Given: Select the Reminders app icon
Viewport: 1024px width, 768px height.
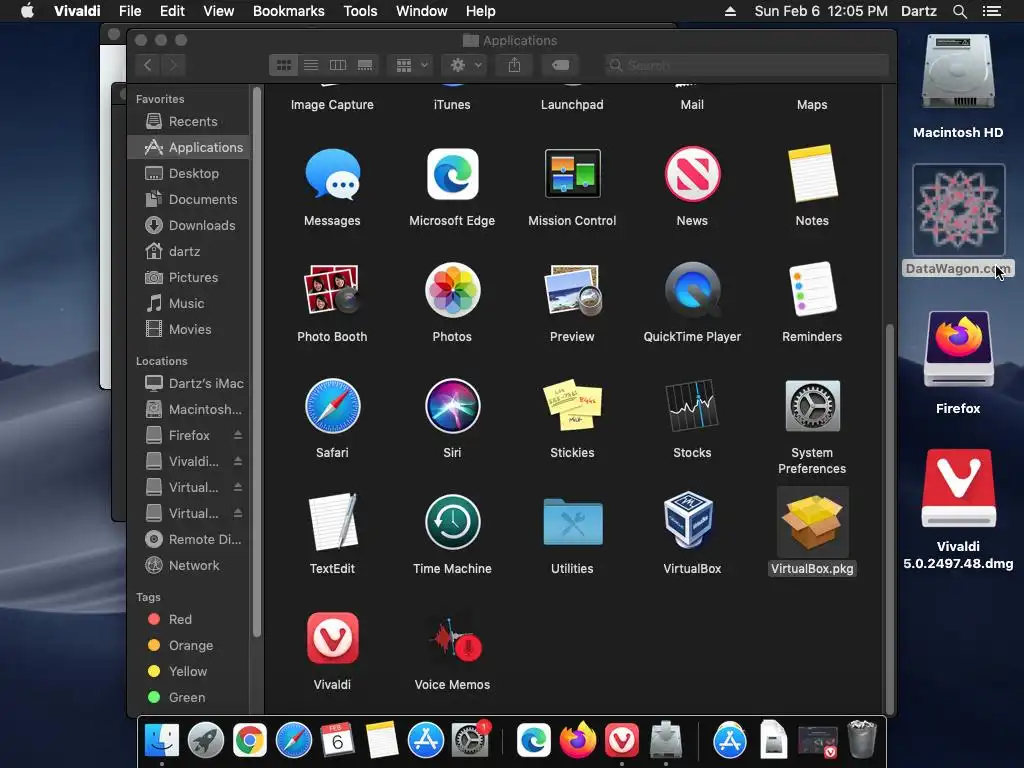Looking at the screenshot, I should pyautogui.click(x=812, y=290).
